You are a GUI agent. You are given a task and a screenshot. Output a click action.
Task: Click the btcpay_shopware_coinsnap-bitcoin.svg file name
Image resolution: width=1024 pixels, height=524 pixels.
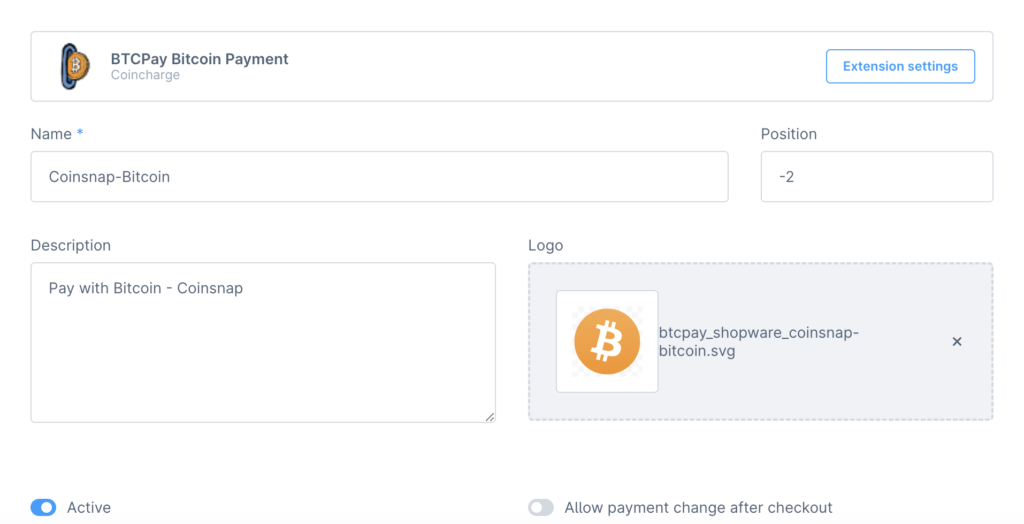[758, 342]
